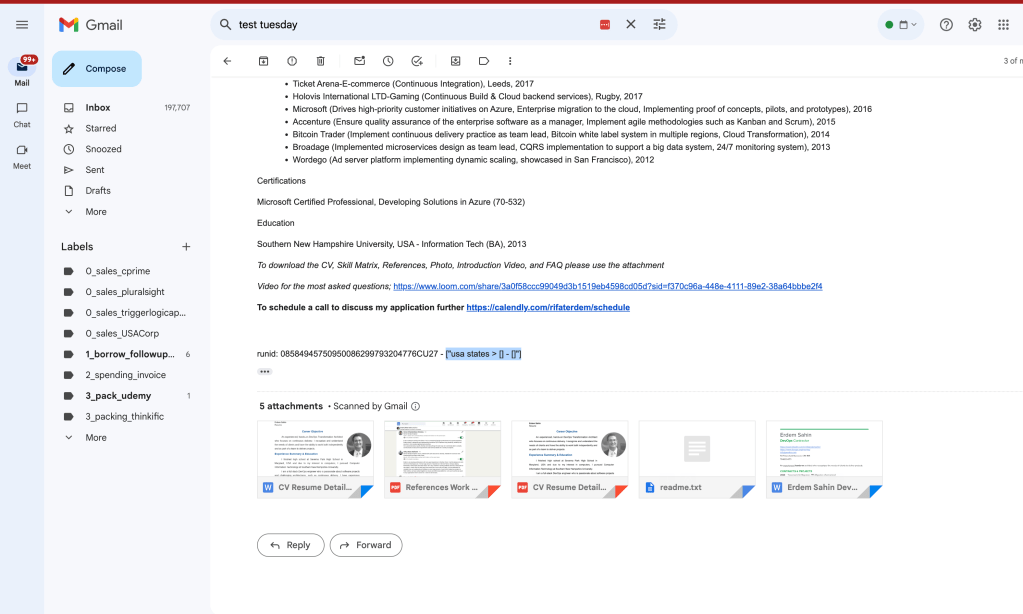This screenshot has width=1023, height=614.
Task: Create a new label with plus icon
Action: pyautogui.click(x=186, y=247)
